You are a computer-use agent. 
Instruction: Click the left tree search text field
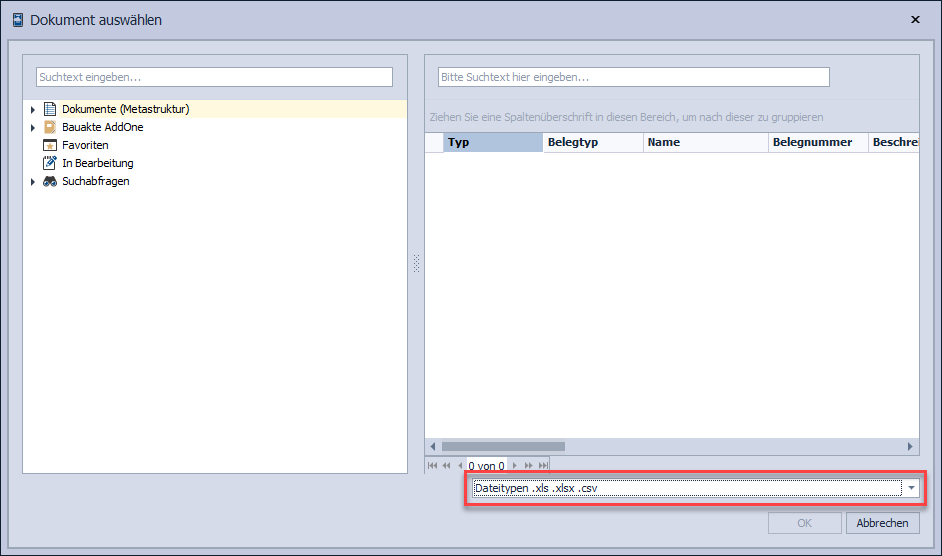(214, 77)
